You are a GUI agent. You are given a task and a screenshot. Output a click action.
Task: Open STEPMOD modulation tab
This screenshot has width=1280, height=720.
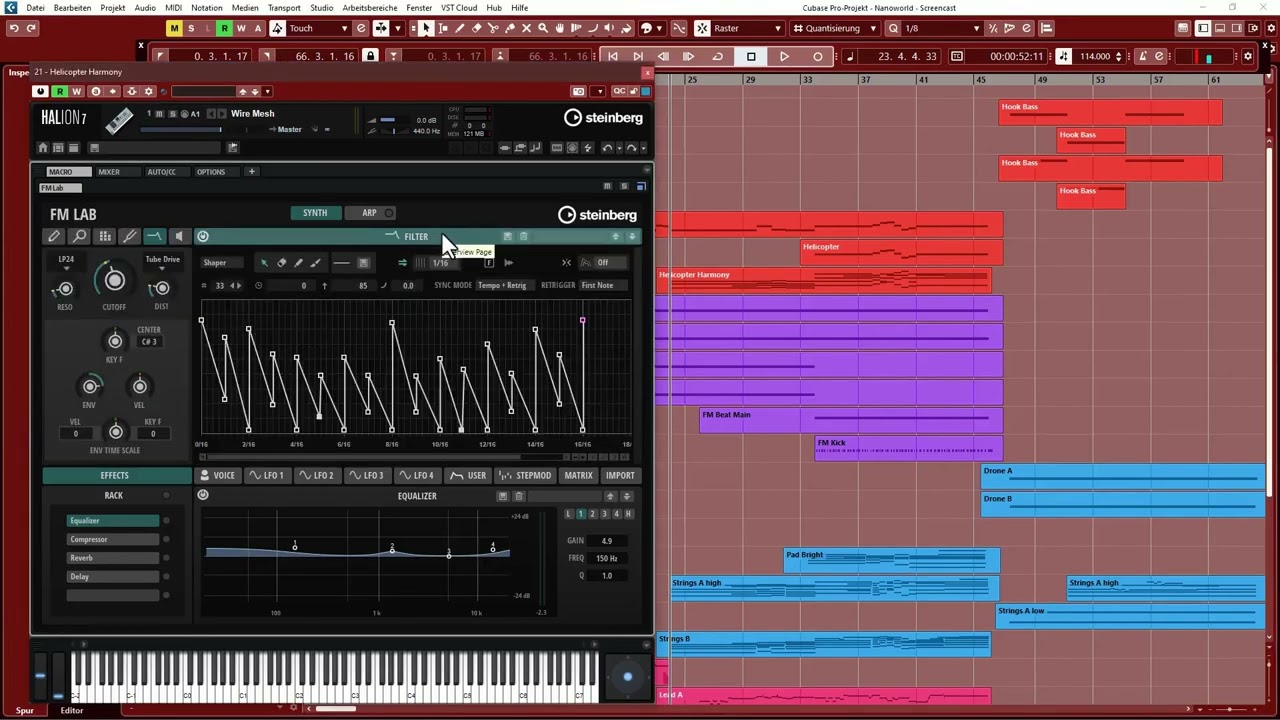pos(526,475)
